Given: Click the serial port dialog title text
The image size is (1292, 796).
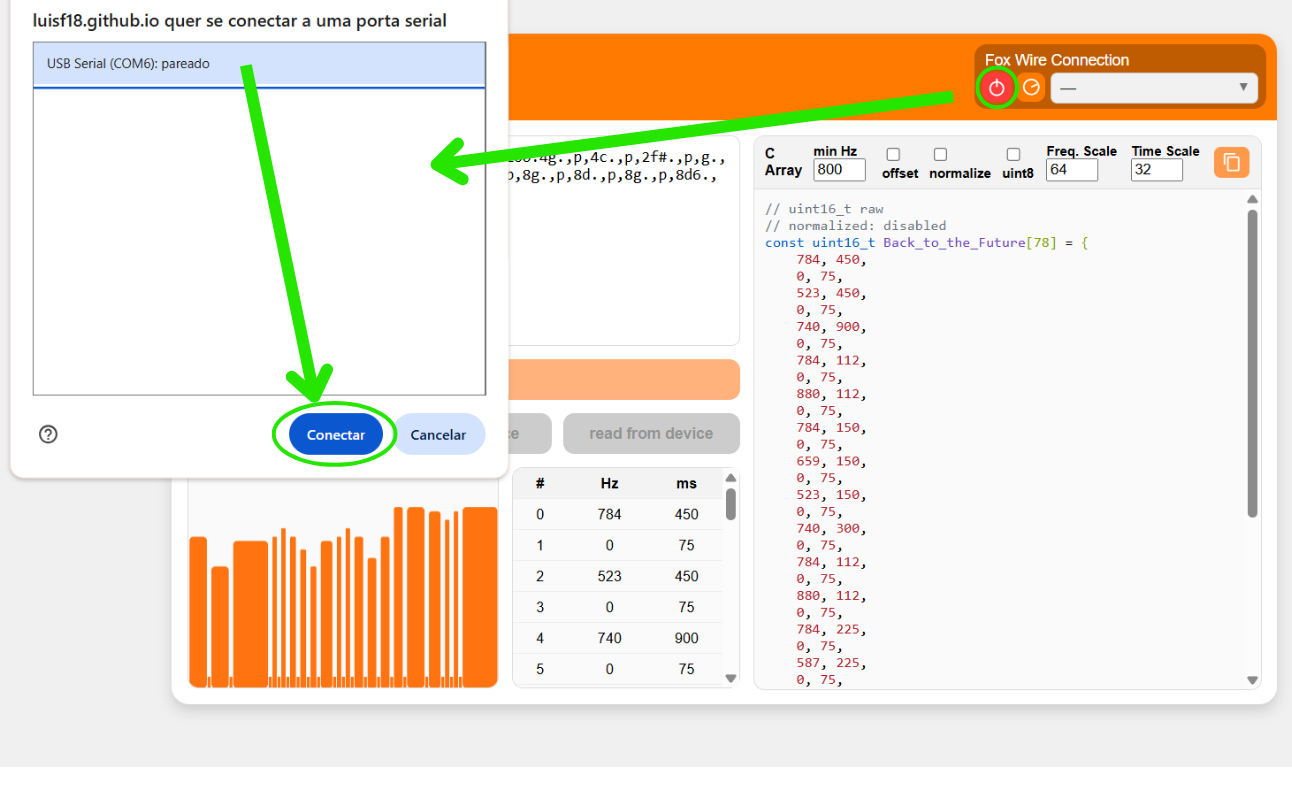Looking at the screenshot, I should point(240,20).
